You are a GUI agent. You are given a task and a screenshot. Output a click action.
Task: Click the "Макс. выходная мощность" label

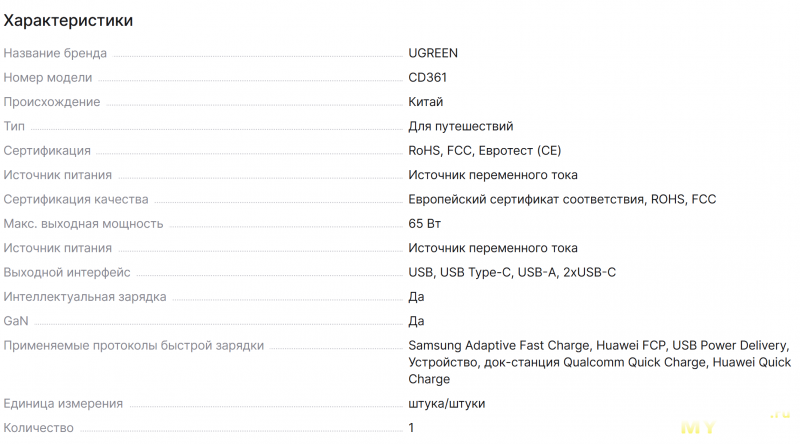tap(83, 223)
